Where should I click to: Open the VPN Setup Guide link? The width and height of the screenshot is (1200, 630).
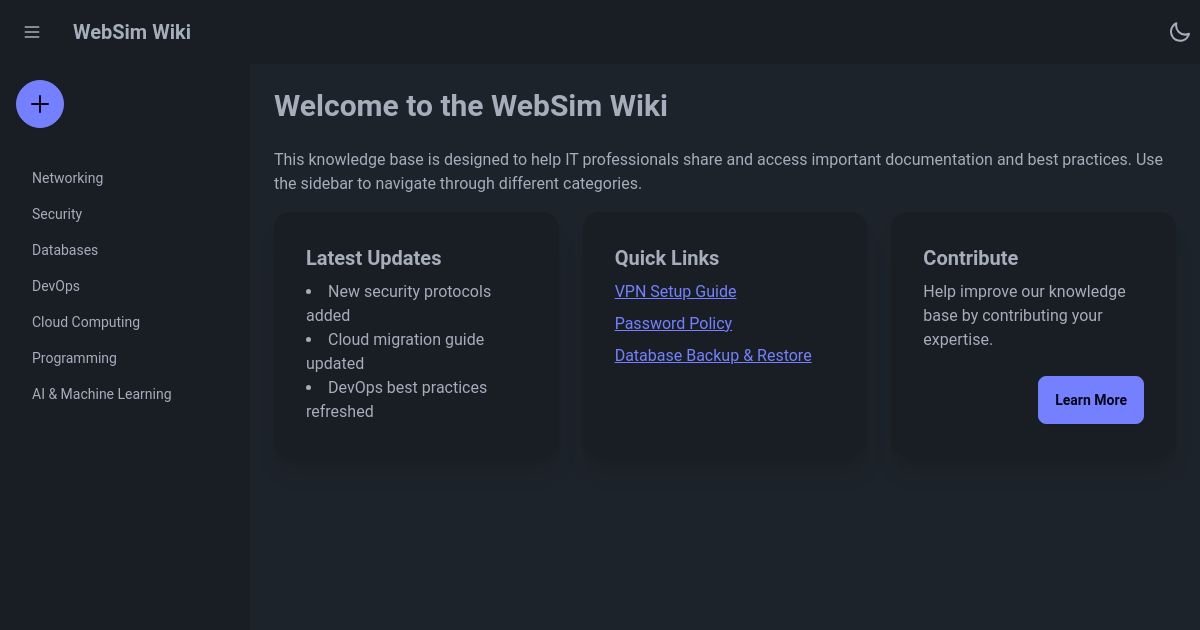coord(675,291)
